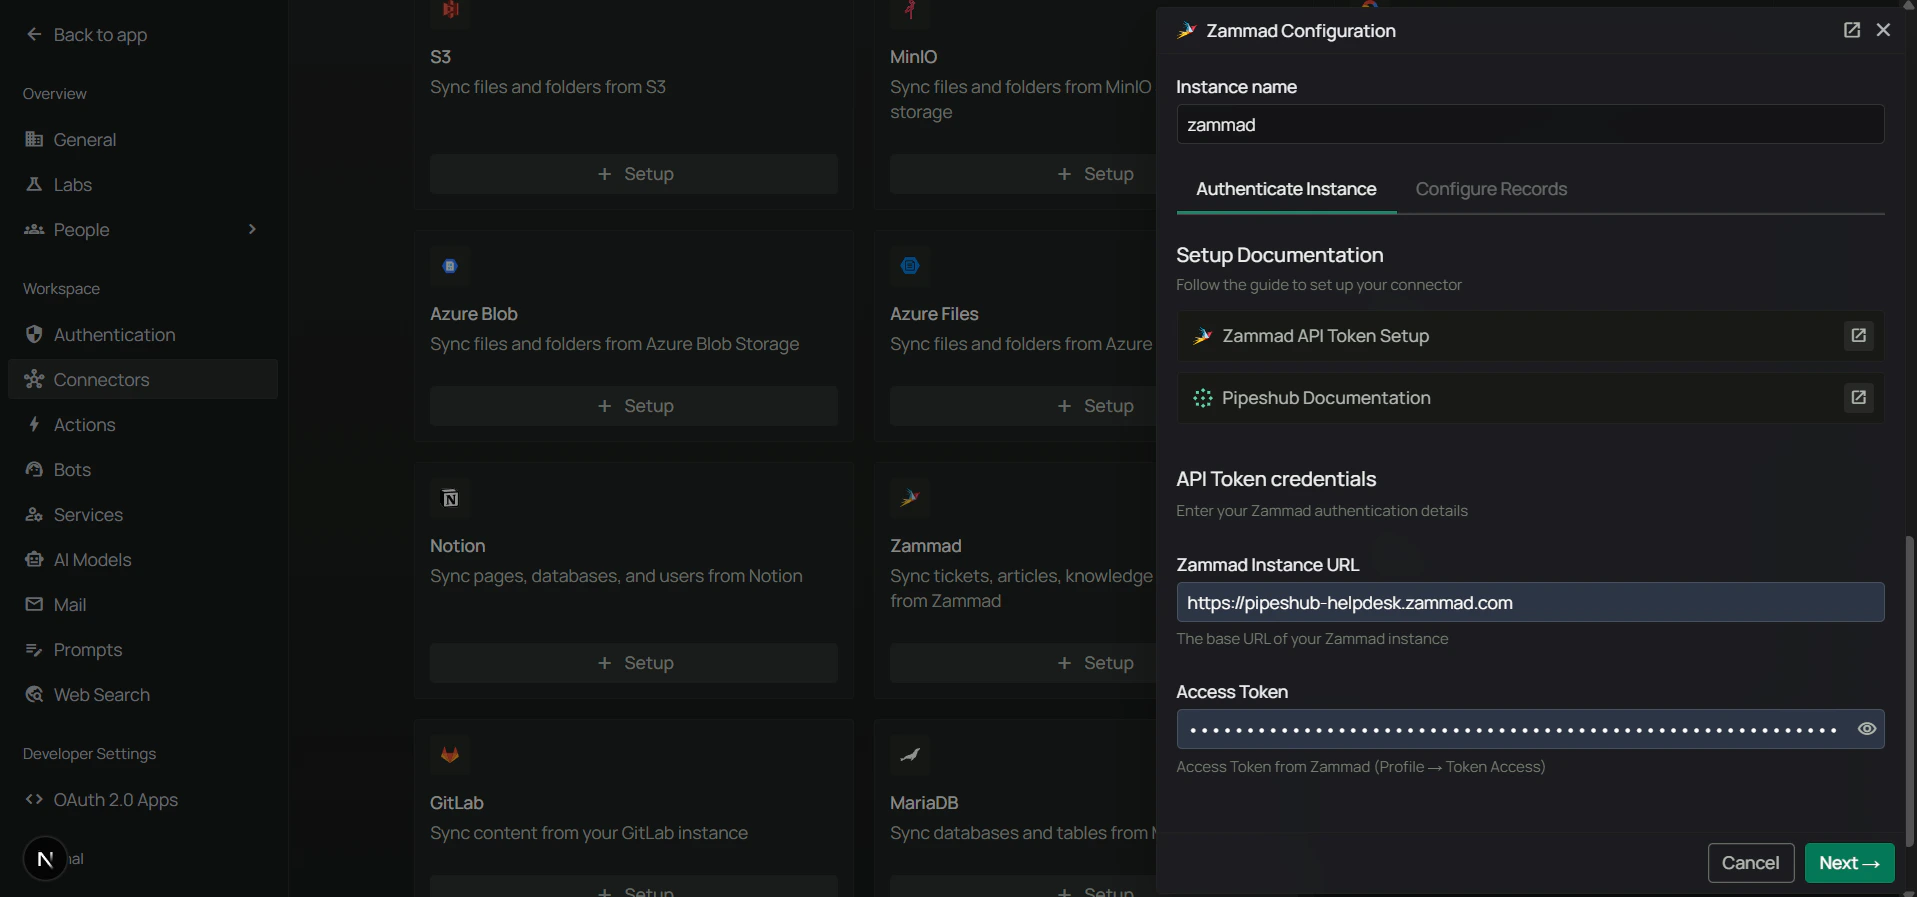Open Prompts icon in sidebar
This screenshot has width=1917, height=897.
(x=34, y=649)
